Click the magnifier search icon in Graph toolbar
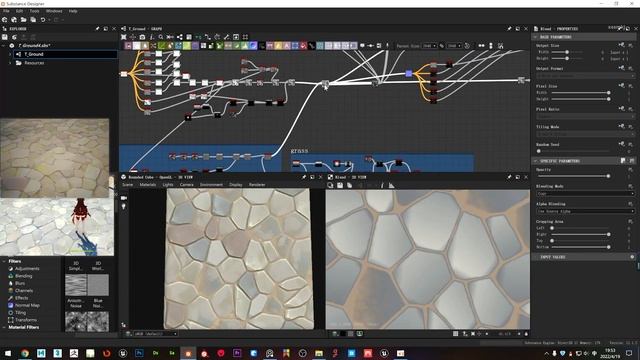 coord(161,37)
